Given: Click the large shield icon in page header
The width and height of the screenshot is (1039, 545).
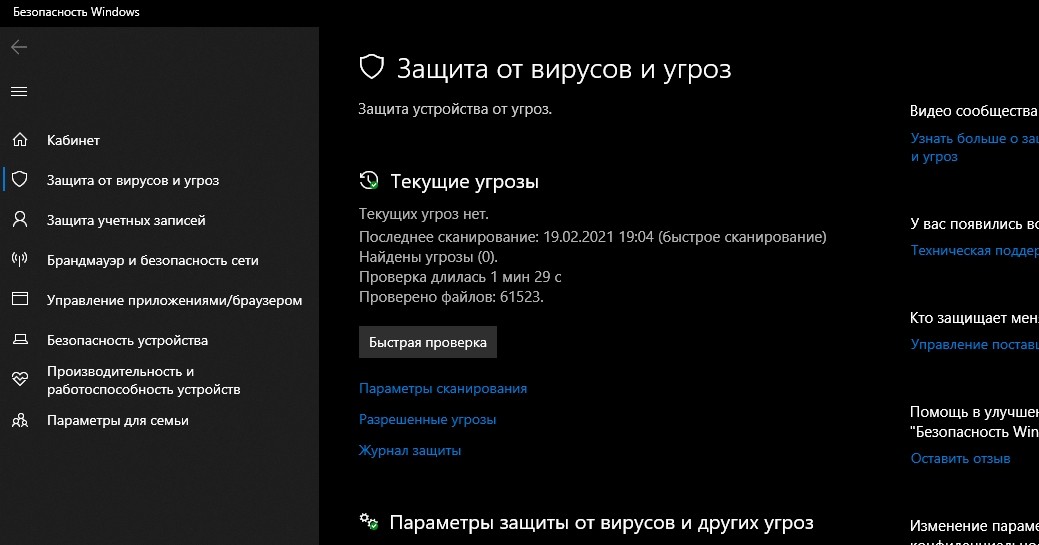Looking at the screenshot, I should (x=372, y=67).
